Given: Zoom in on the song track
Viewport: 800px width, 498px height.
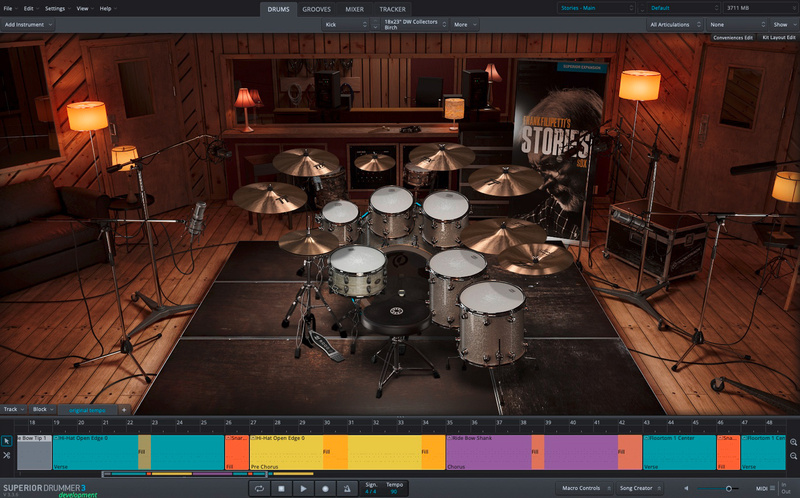Looking at the screenshot, I should coord(793,442).
